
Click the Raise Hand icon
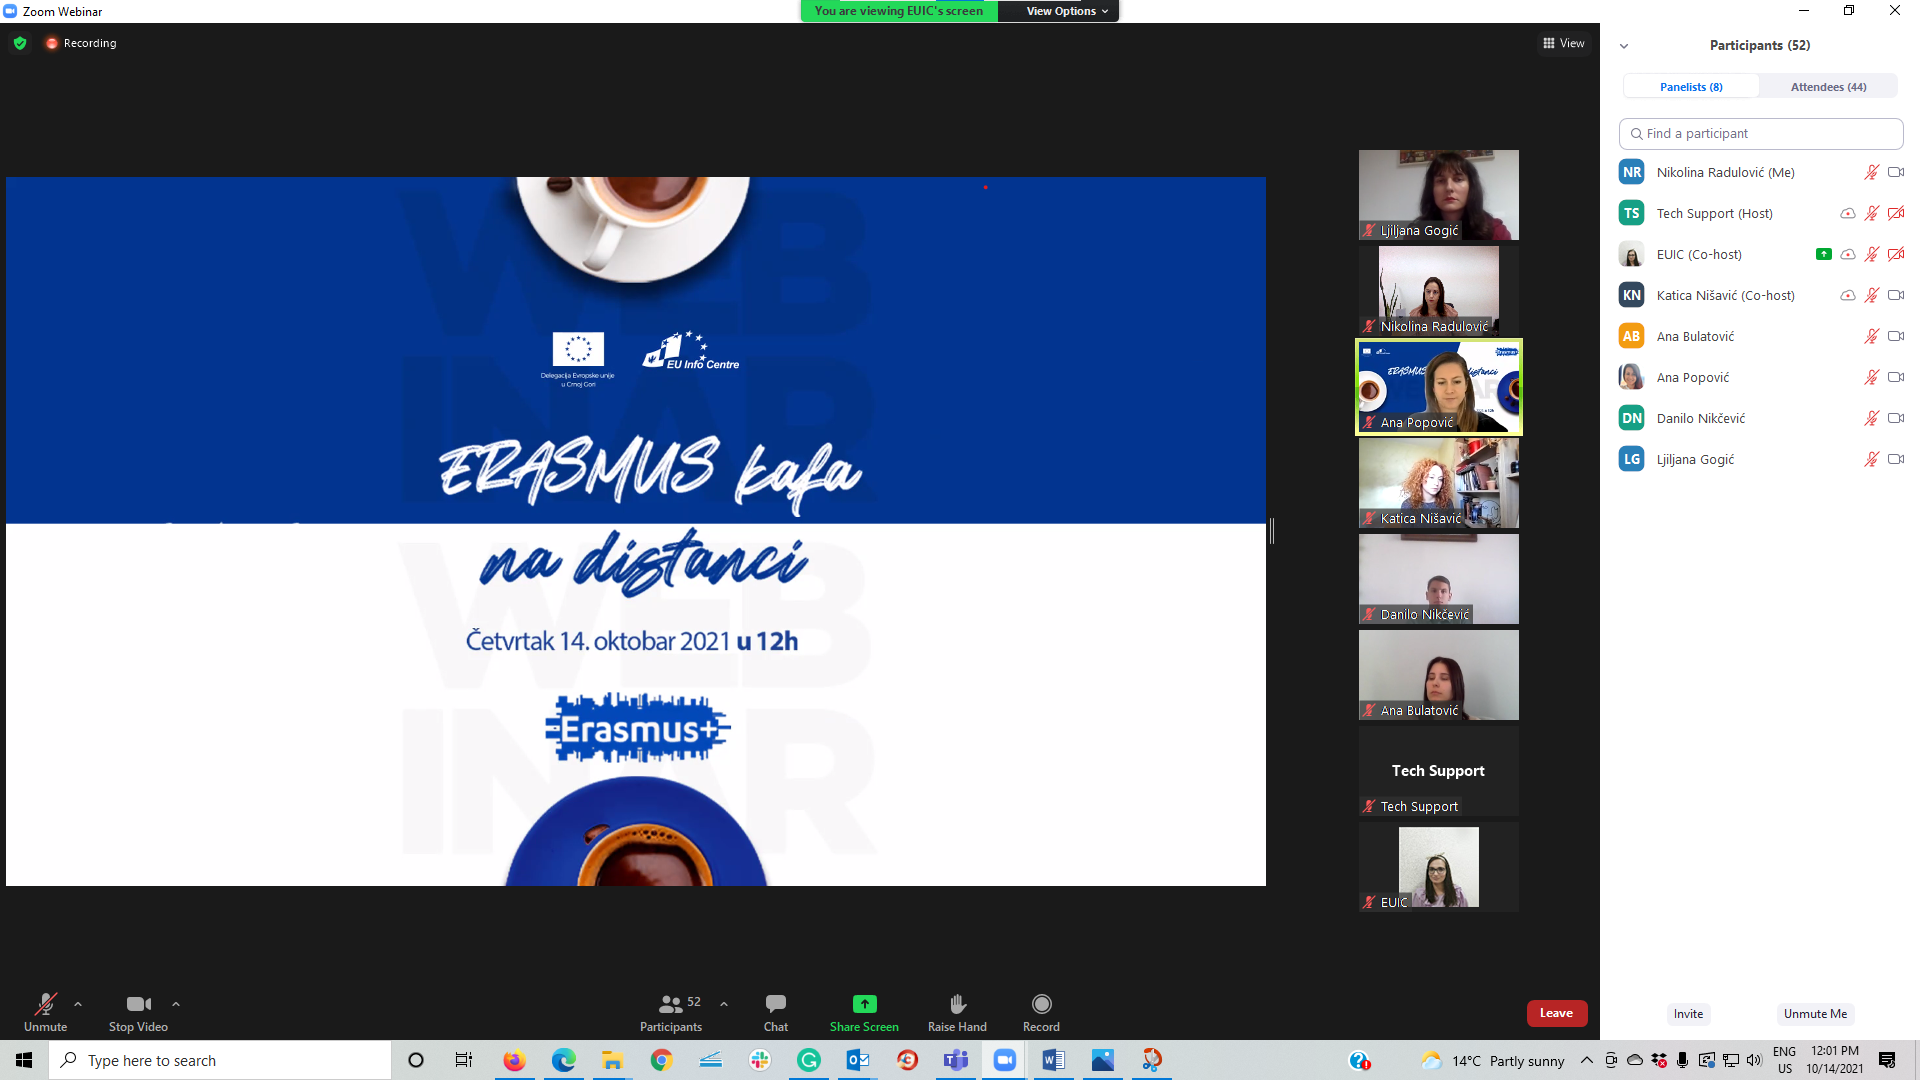click(957, 1004)
